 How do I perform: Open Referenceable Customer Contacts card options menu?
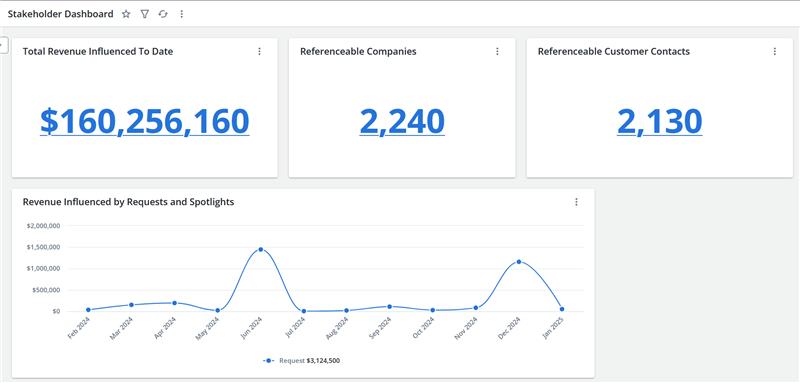click(x=774, y=52)
